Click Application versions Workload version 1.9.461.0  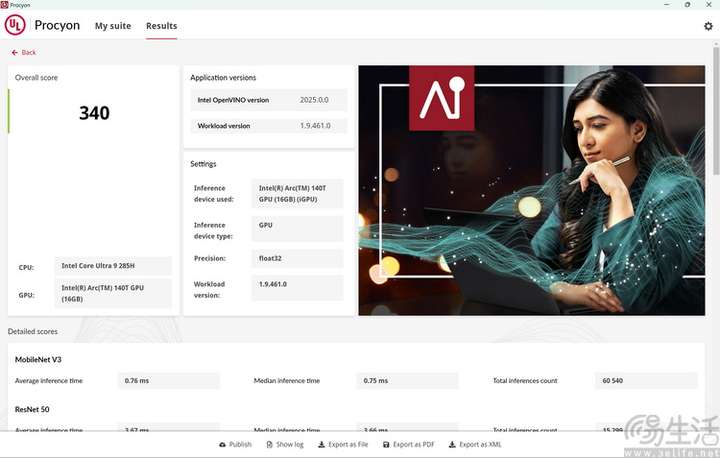click(315, 126)
